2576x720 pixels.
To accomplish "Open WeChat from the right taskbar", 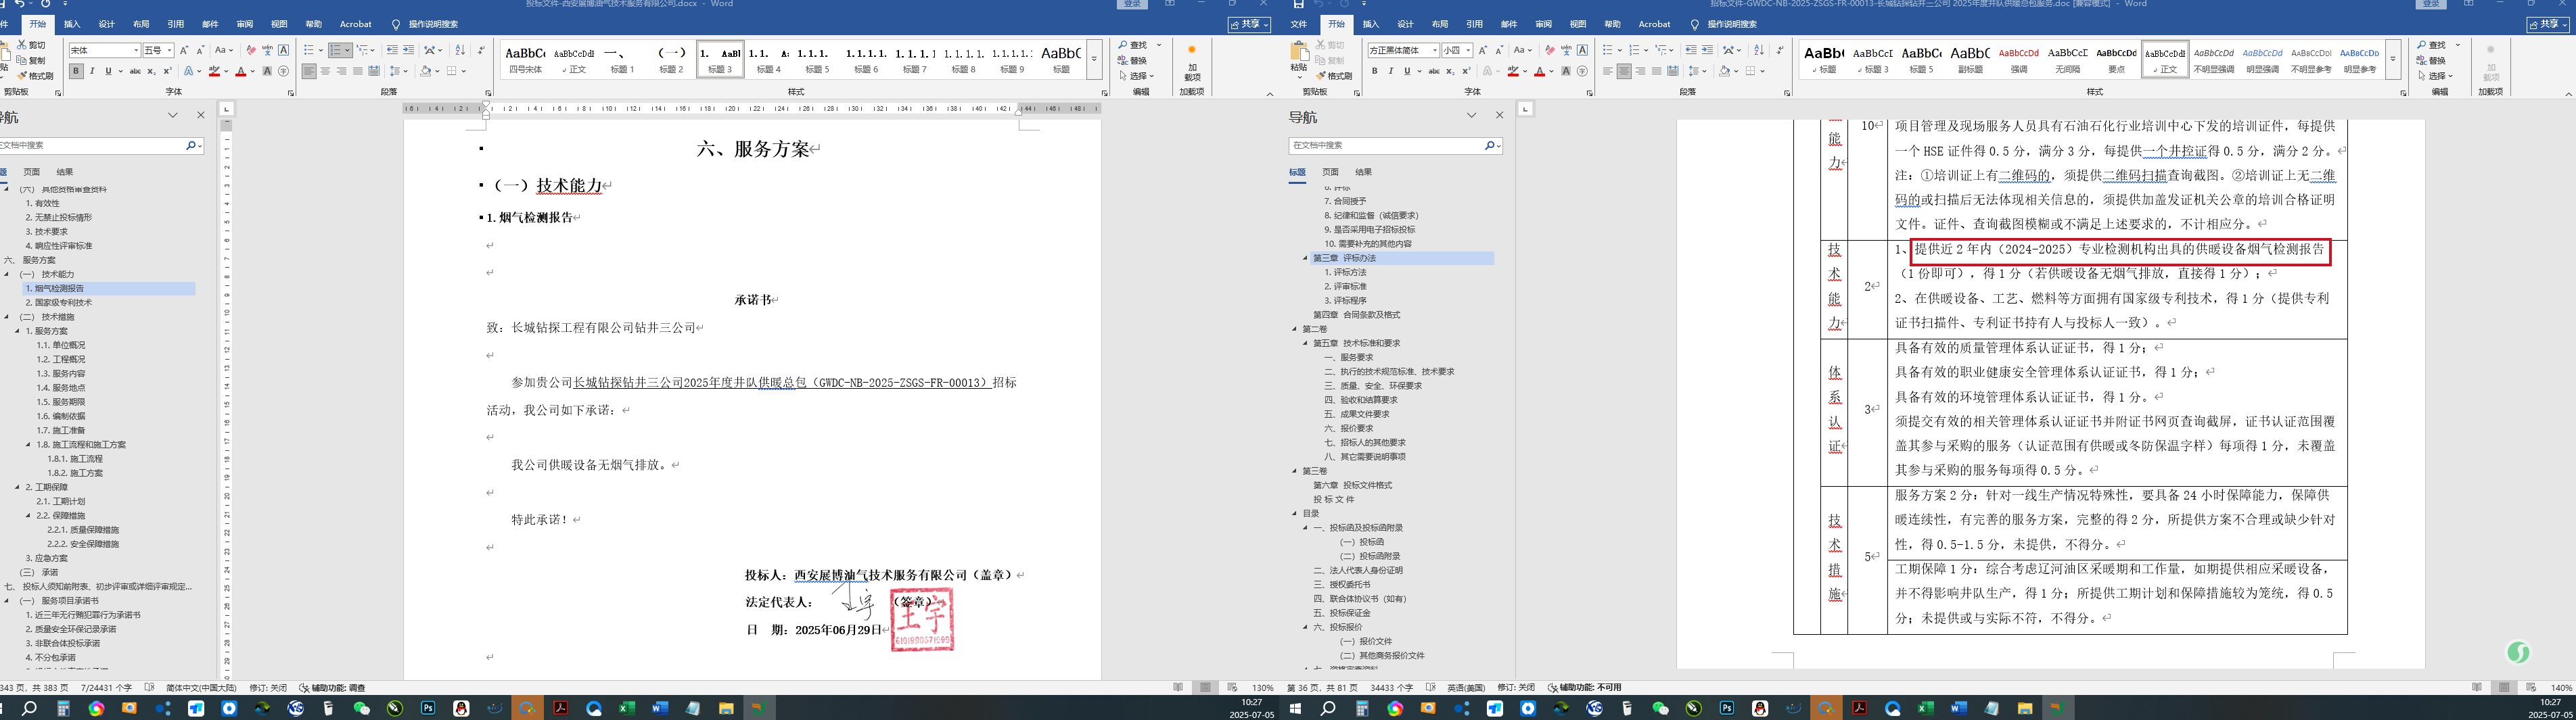I will click(x=1660, y=708).
